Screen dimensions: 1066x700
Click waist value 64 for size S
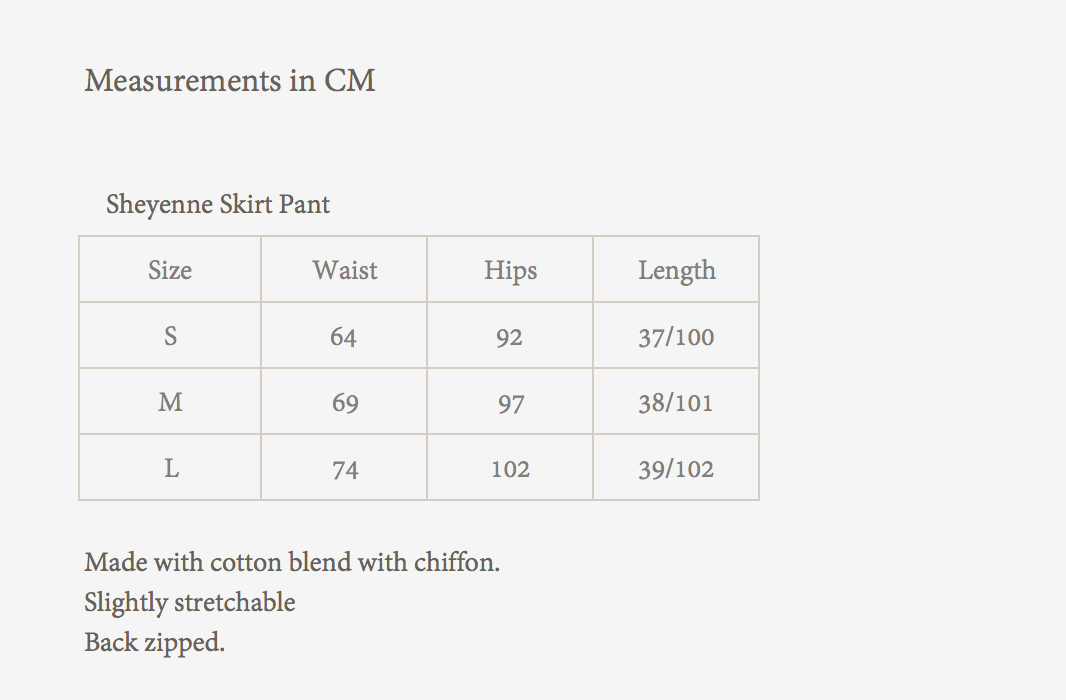[344, 337]
